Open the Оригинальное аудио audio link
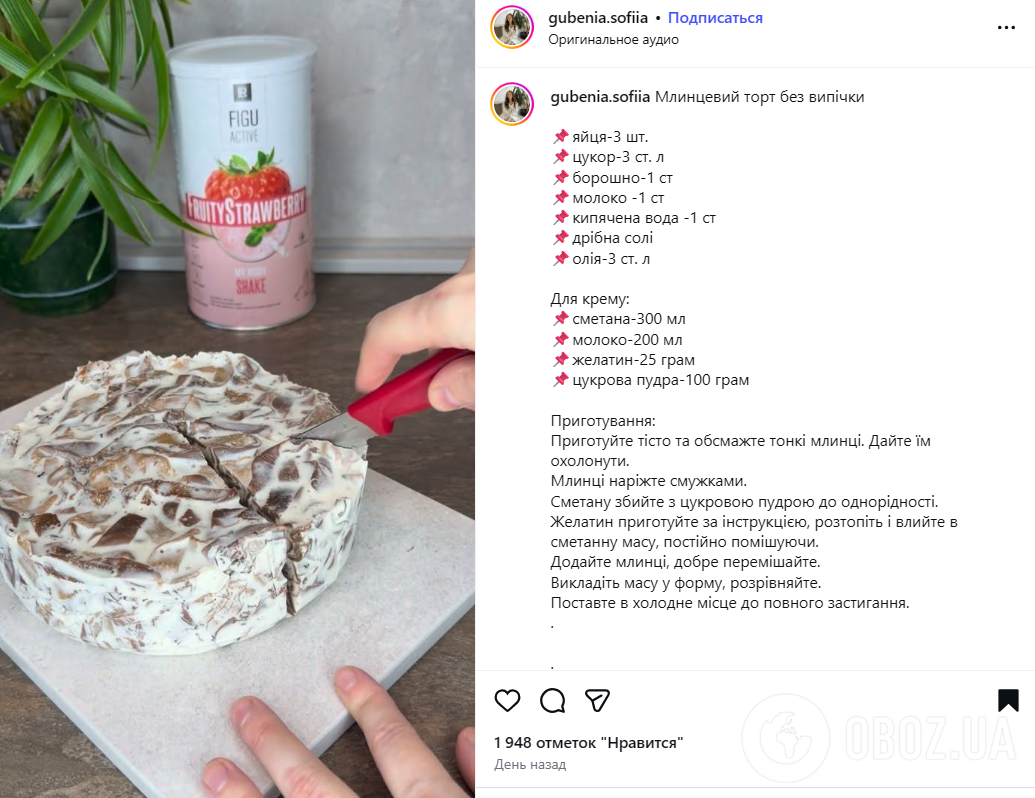Screen dimensions: 1035x798 click(613, 40)
